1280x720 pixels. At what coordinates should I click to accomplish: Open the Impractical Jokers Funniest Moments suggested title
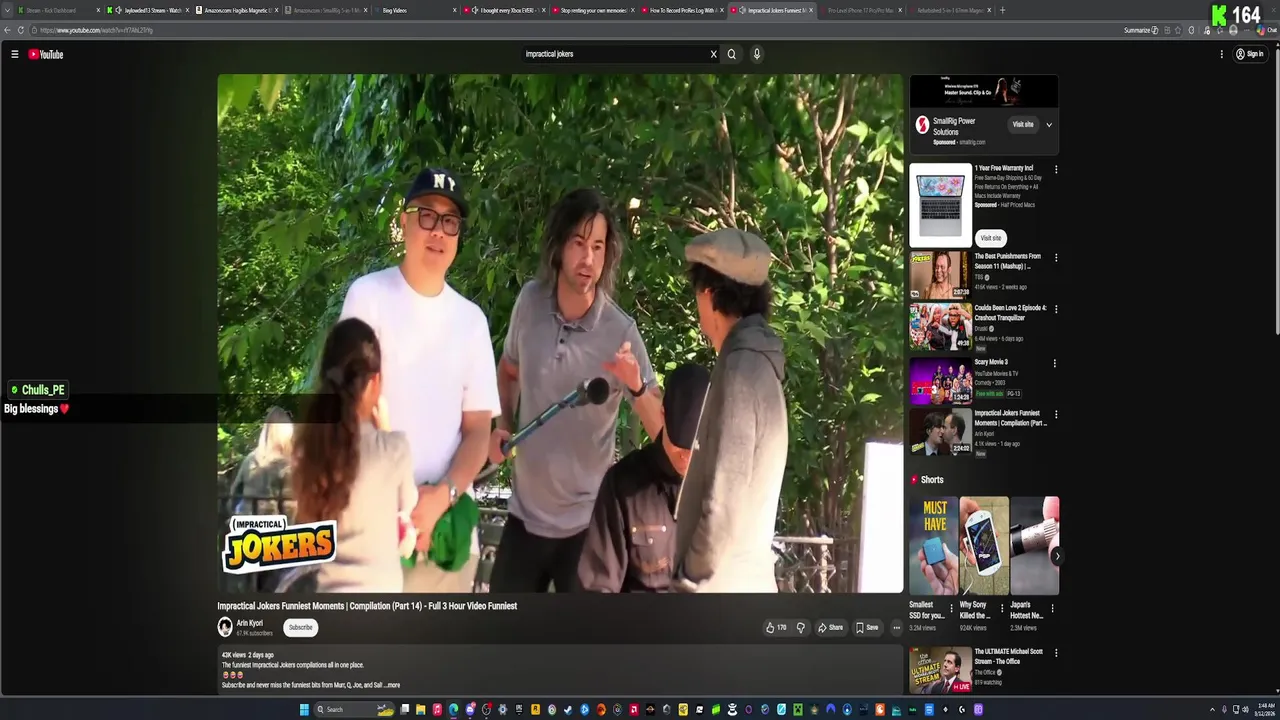tap(1011, 418)
